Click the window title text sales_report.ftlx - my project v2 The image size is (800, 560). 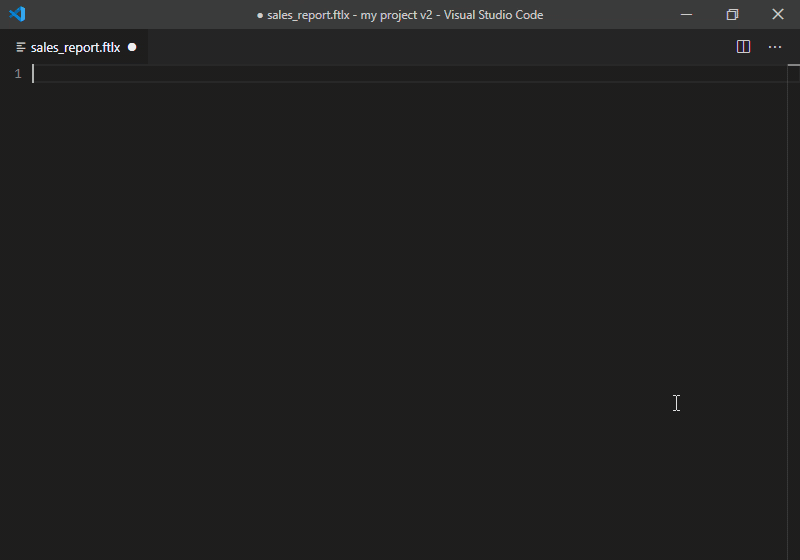[349, 15]
